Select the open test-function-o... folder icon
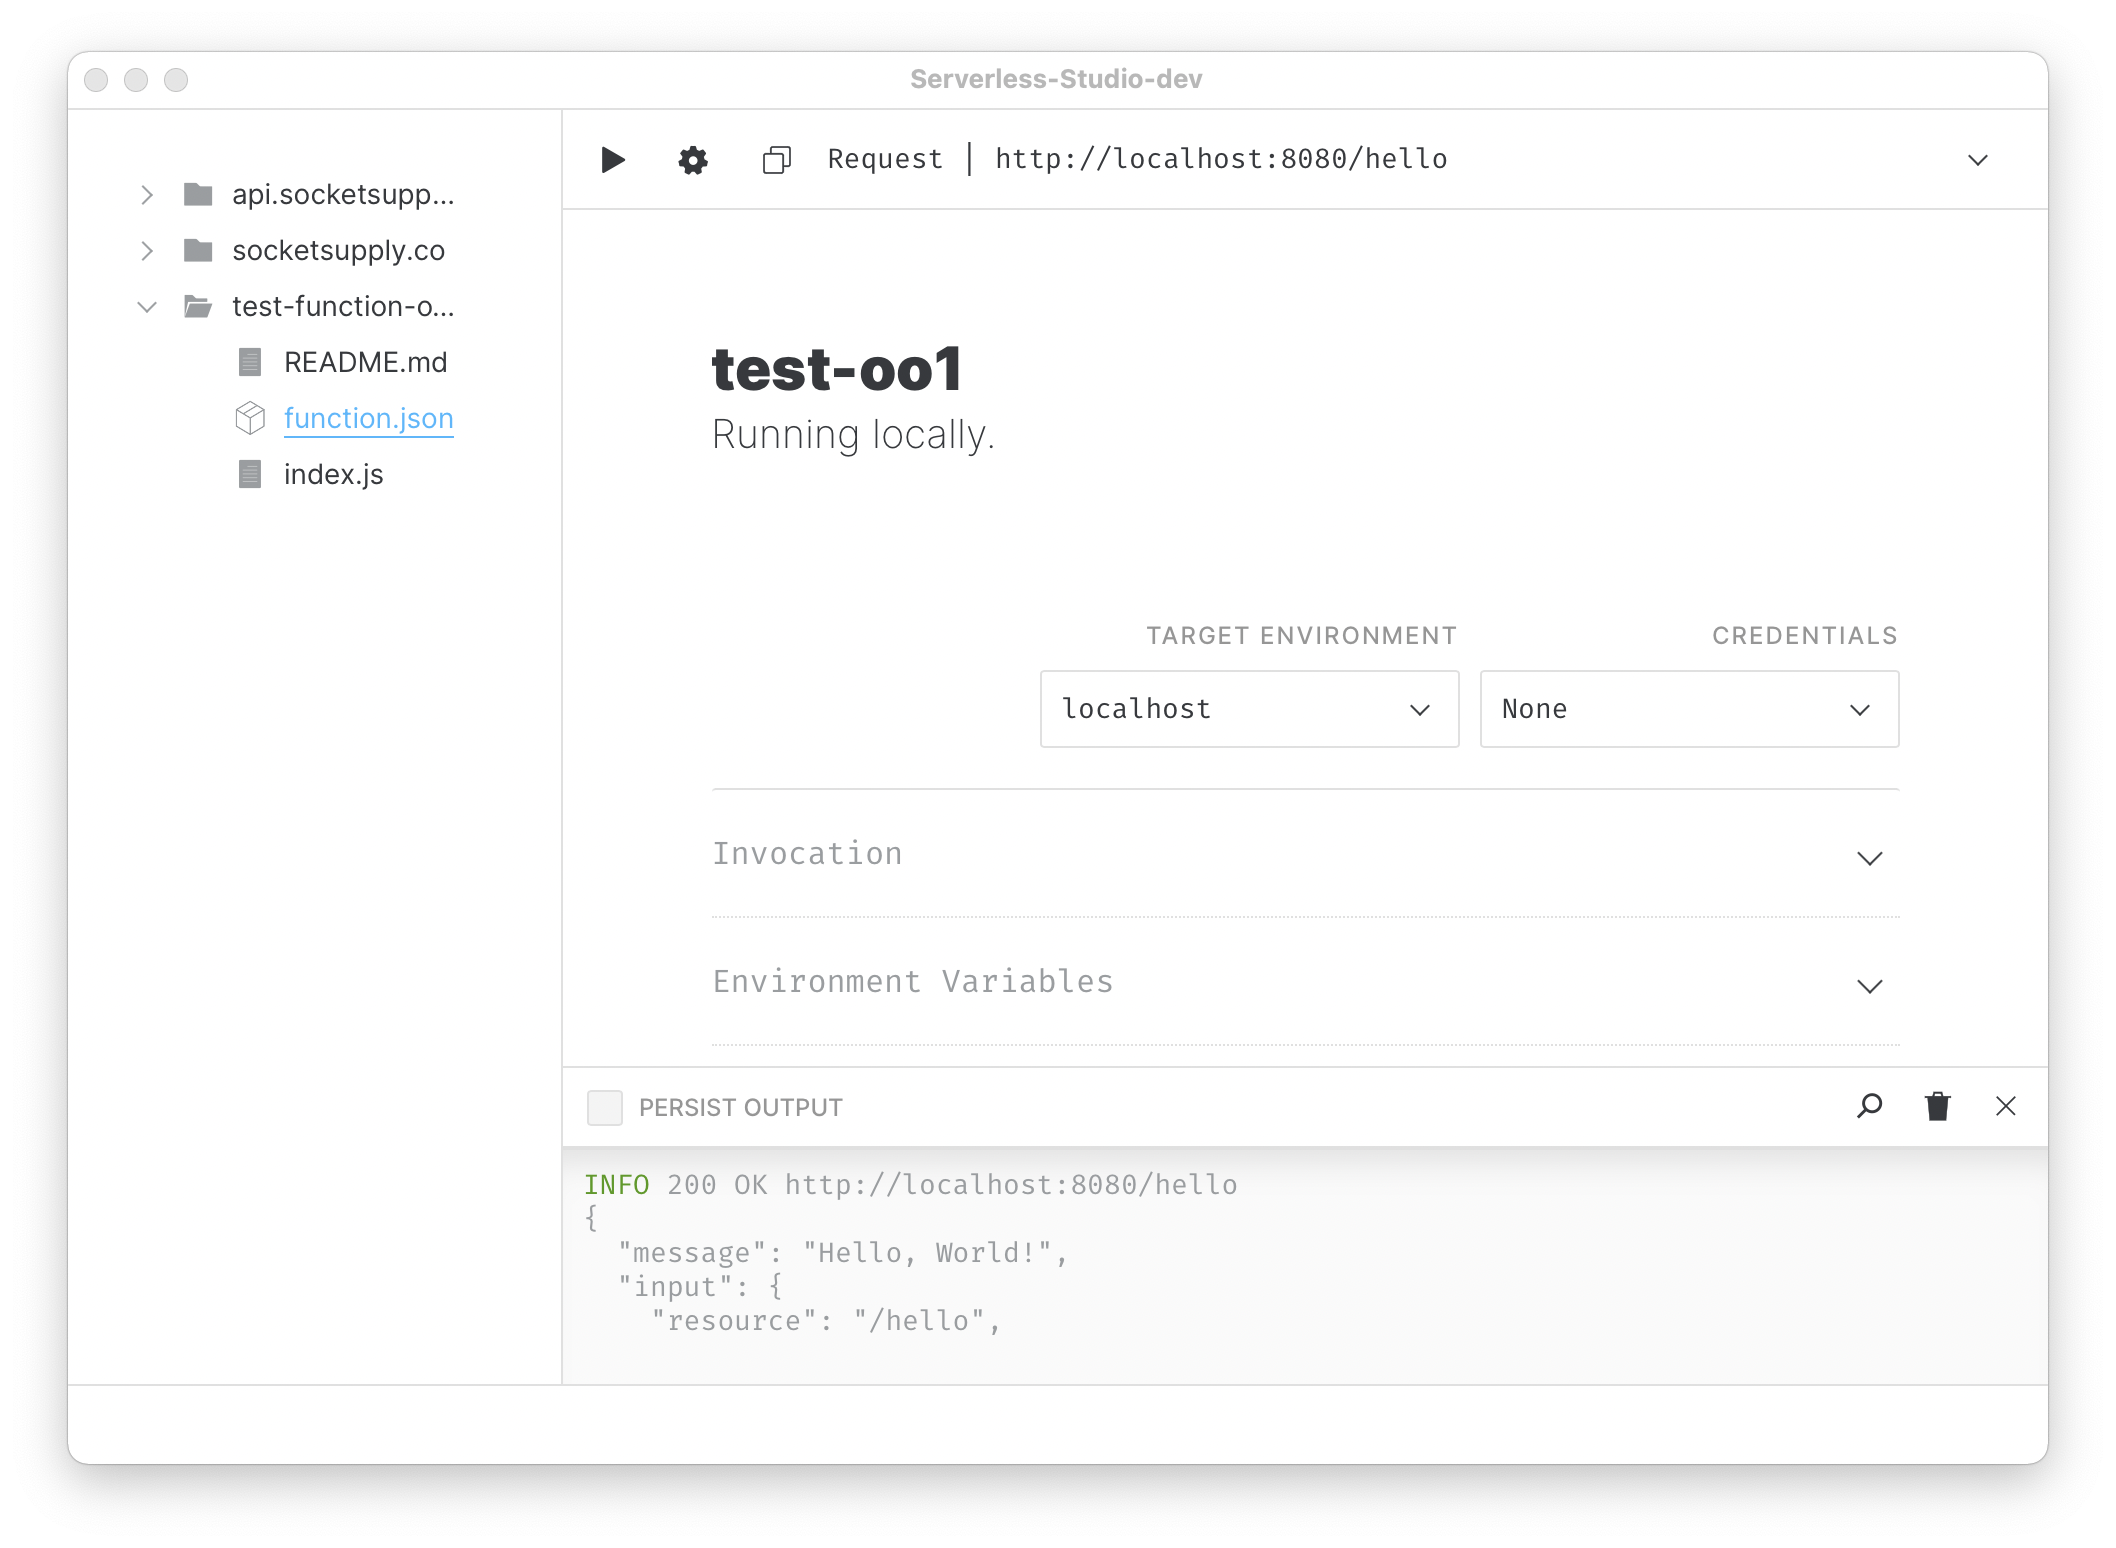The width and height of the screenshot is (2116, 1548). 198,306
